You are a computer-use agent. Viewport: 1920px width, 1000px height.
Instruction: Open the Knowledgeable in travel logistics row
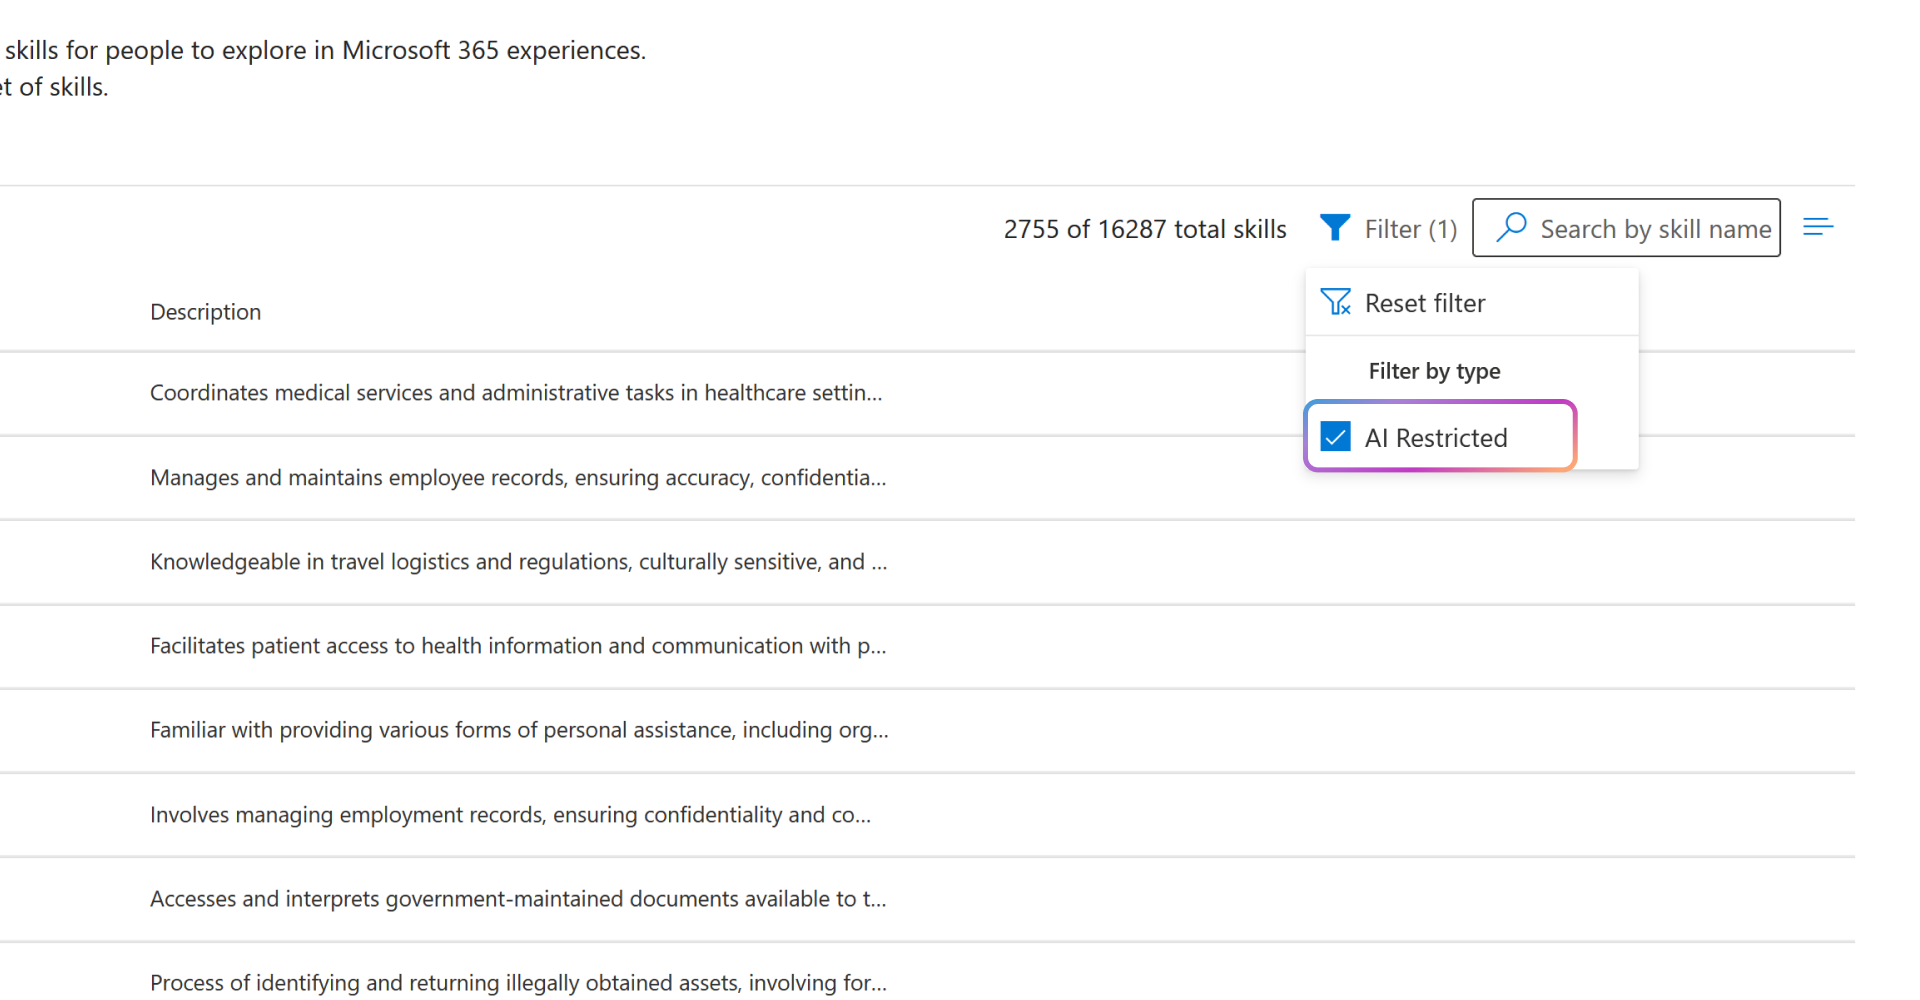click(x=518, y=562)
